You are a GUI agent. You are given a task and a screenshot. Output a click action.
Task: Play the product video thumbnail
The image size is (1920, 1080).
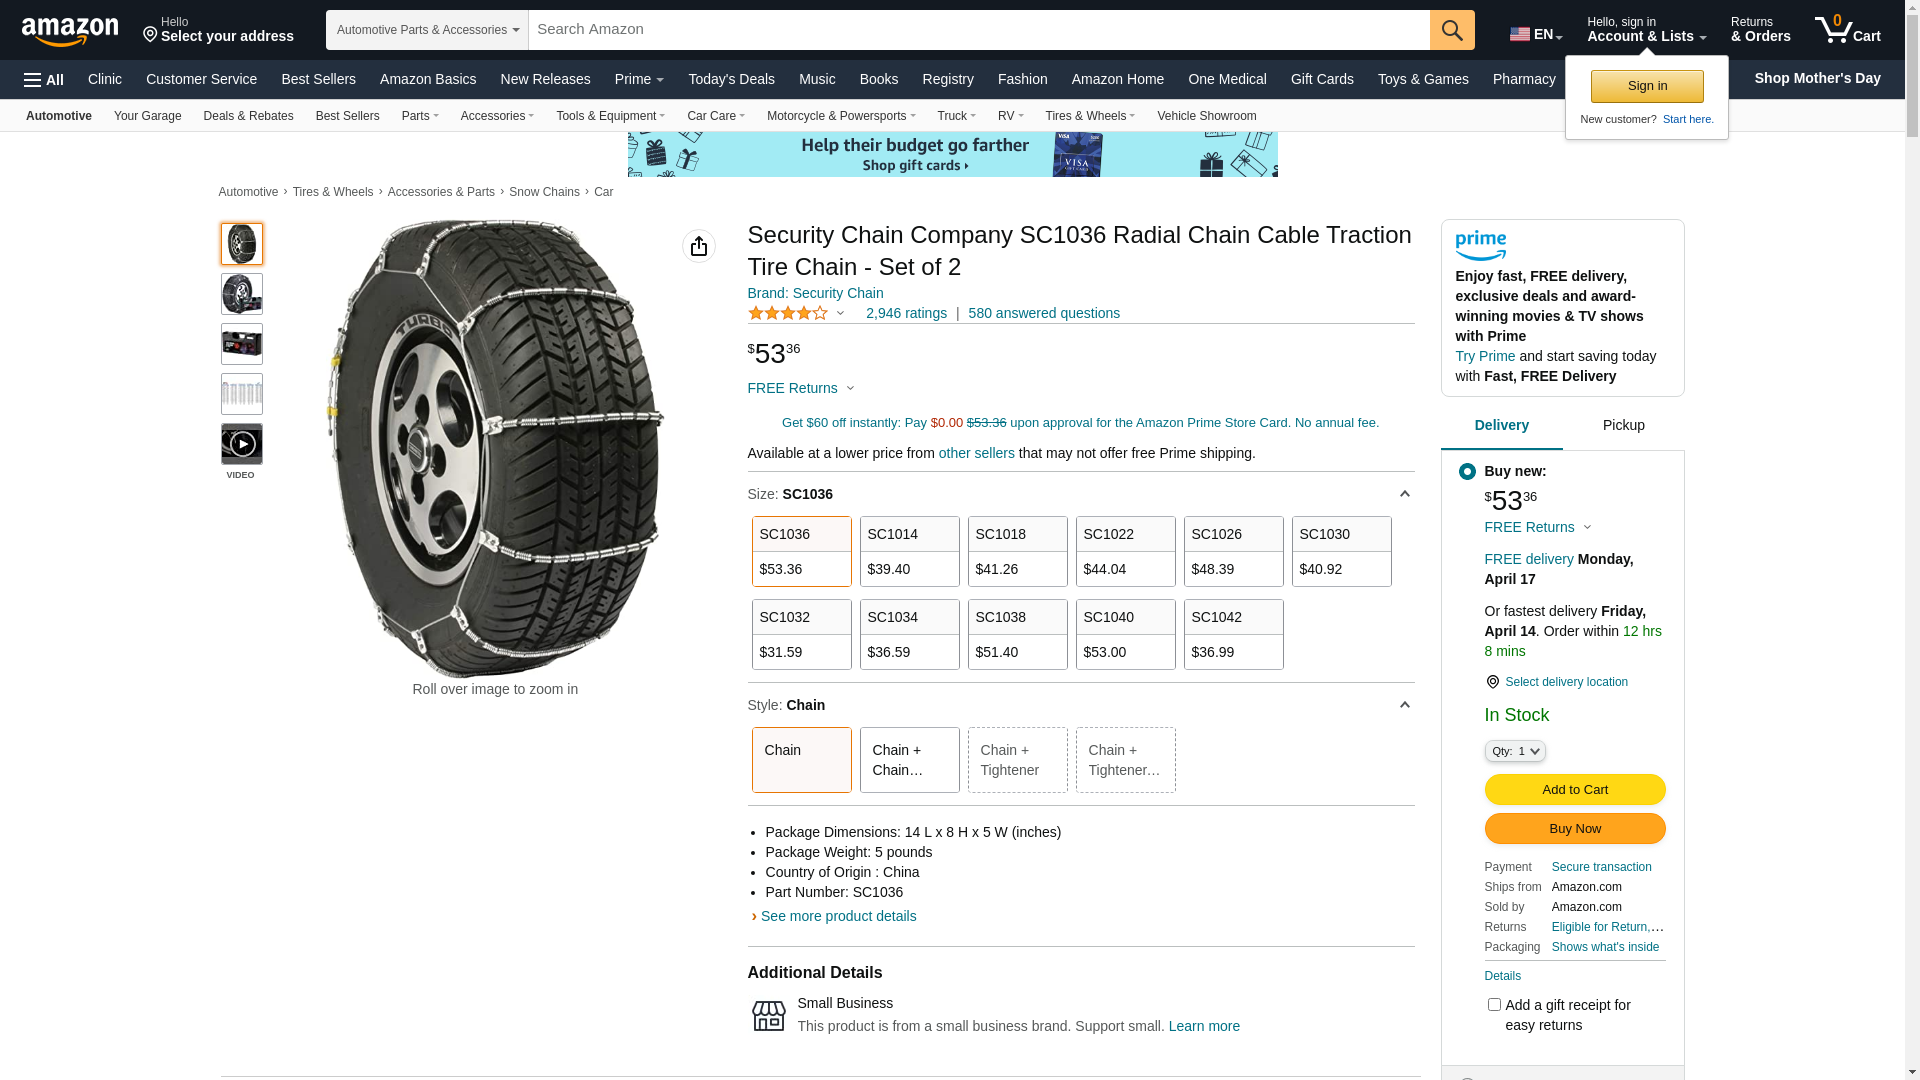point(242,444)
